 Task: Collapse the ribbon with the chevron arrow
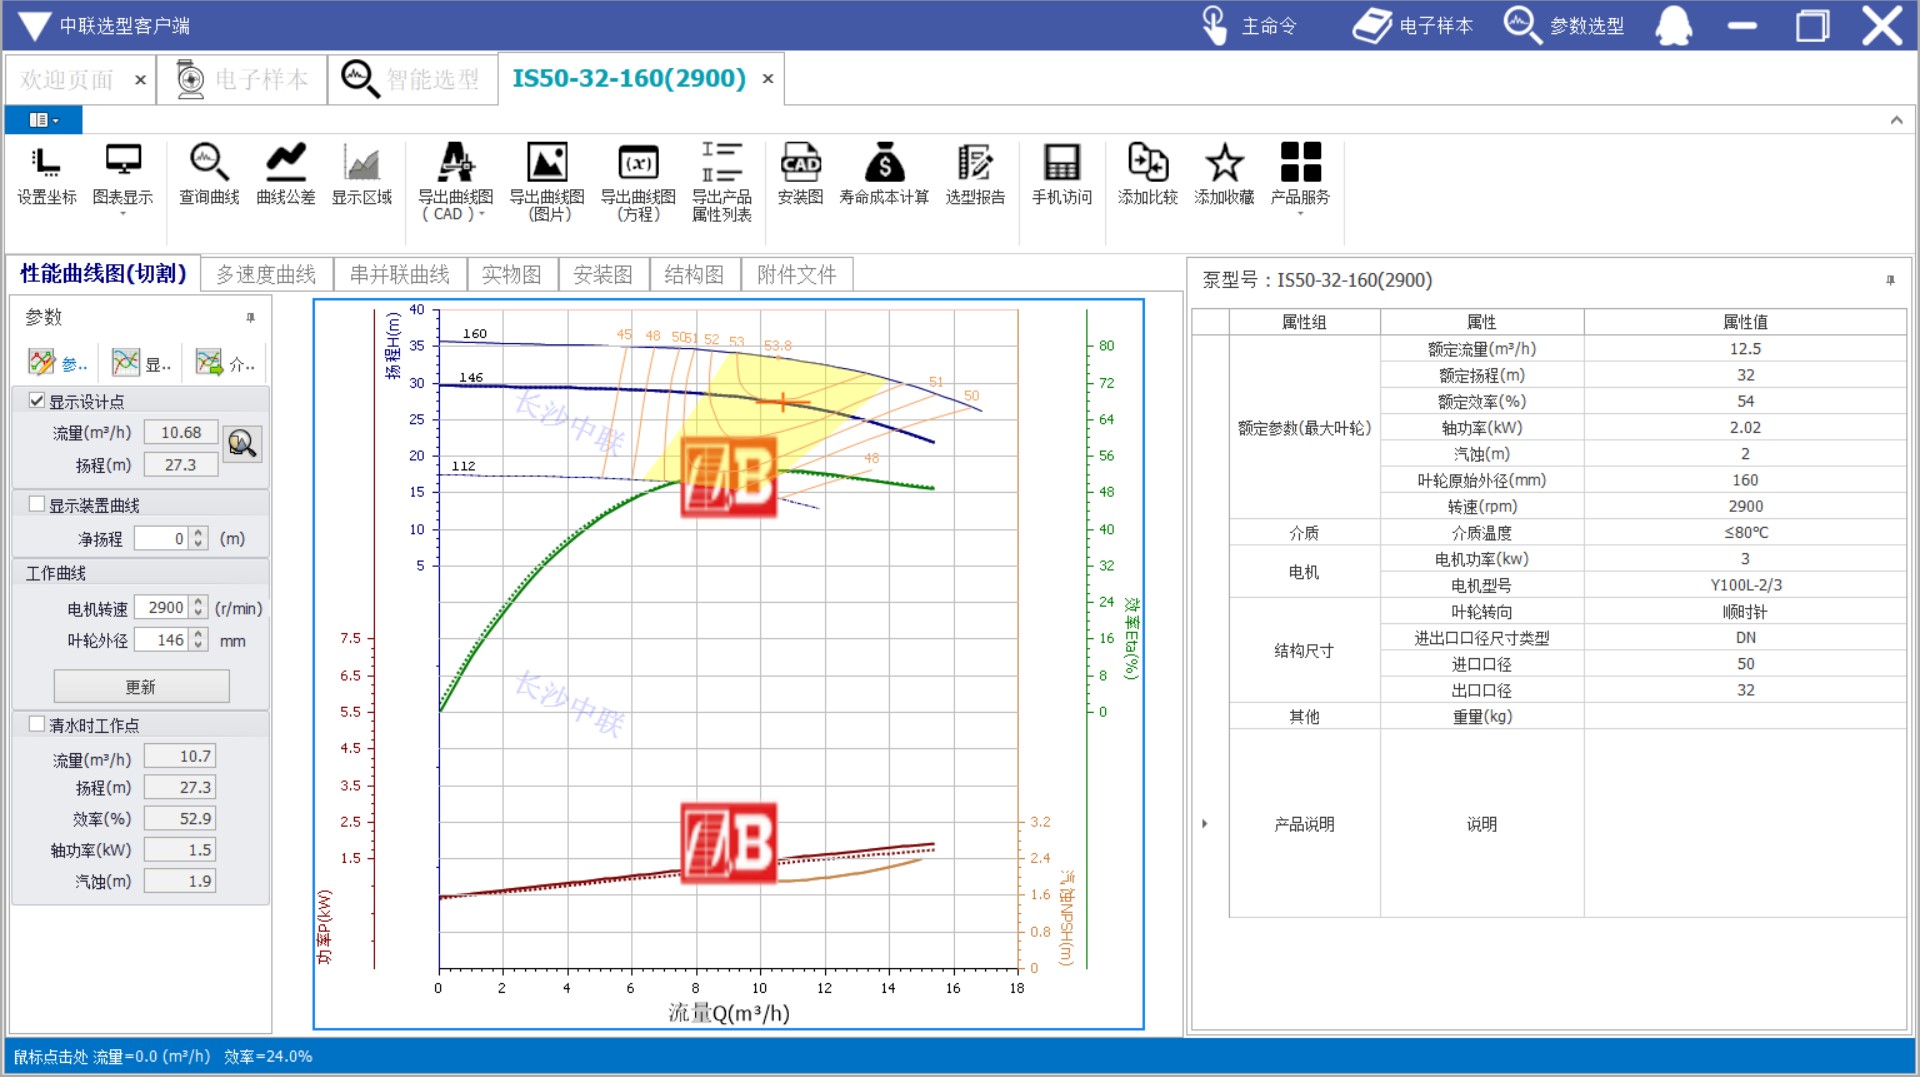(1896, 120)
